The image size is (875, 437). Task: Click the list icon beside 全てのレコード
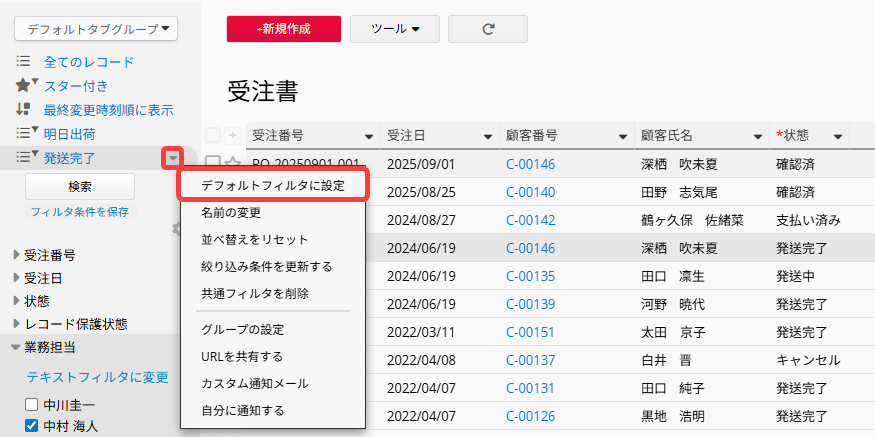pyautogui.click(x=23, y=62)
